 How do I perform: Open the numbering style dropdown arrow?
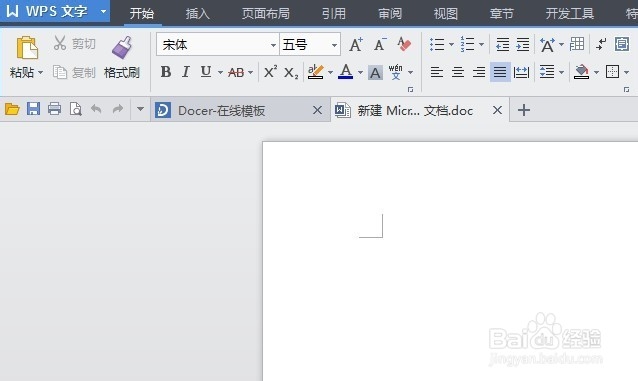[x=481, y=44]
